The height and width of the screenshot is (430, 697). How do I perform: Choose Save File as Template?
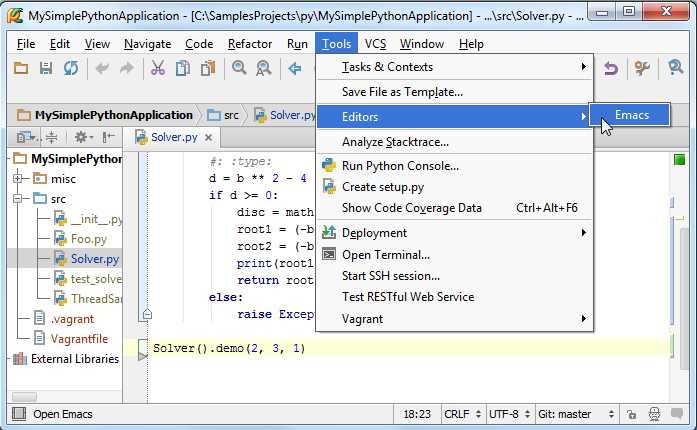[x=455, y=92]
